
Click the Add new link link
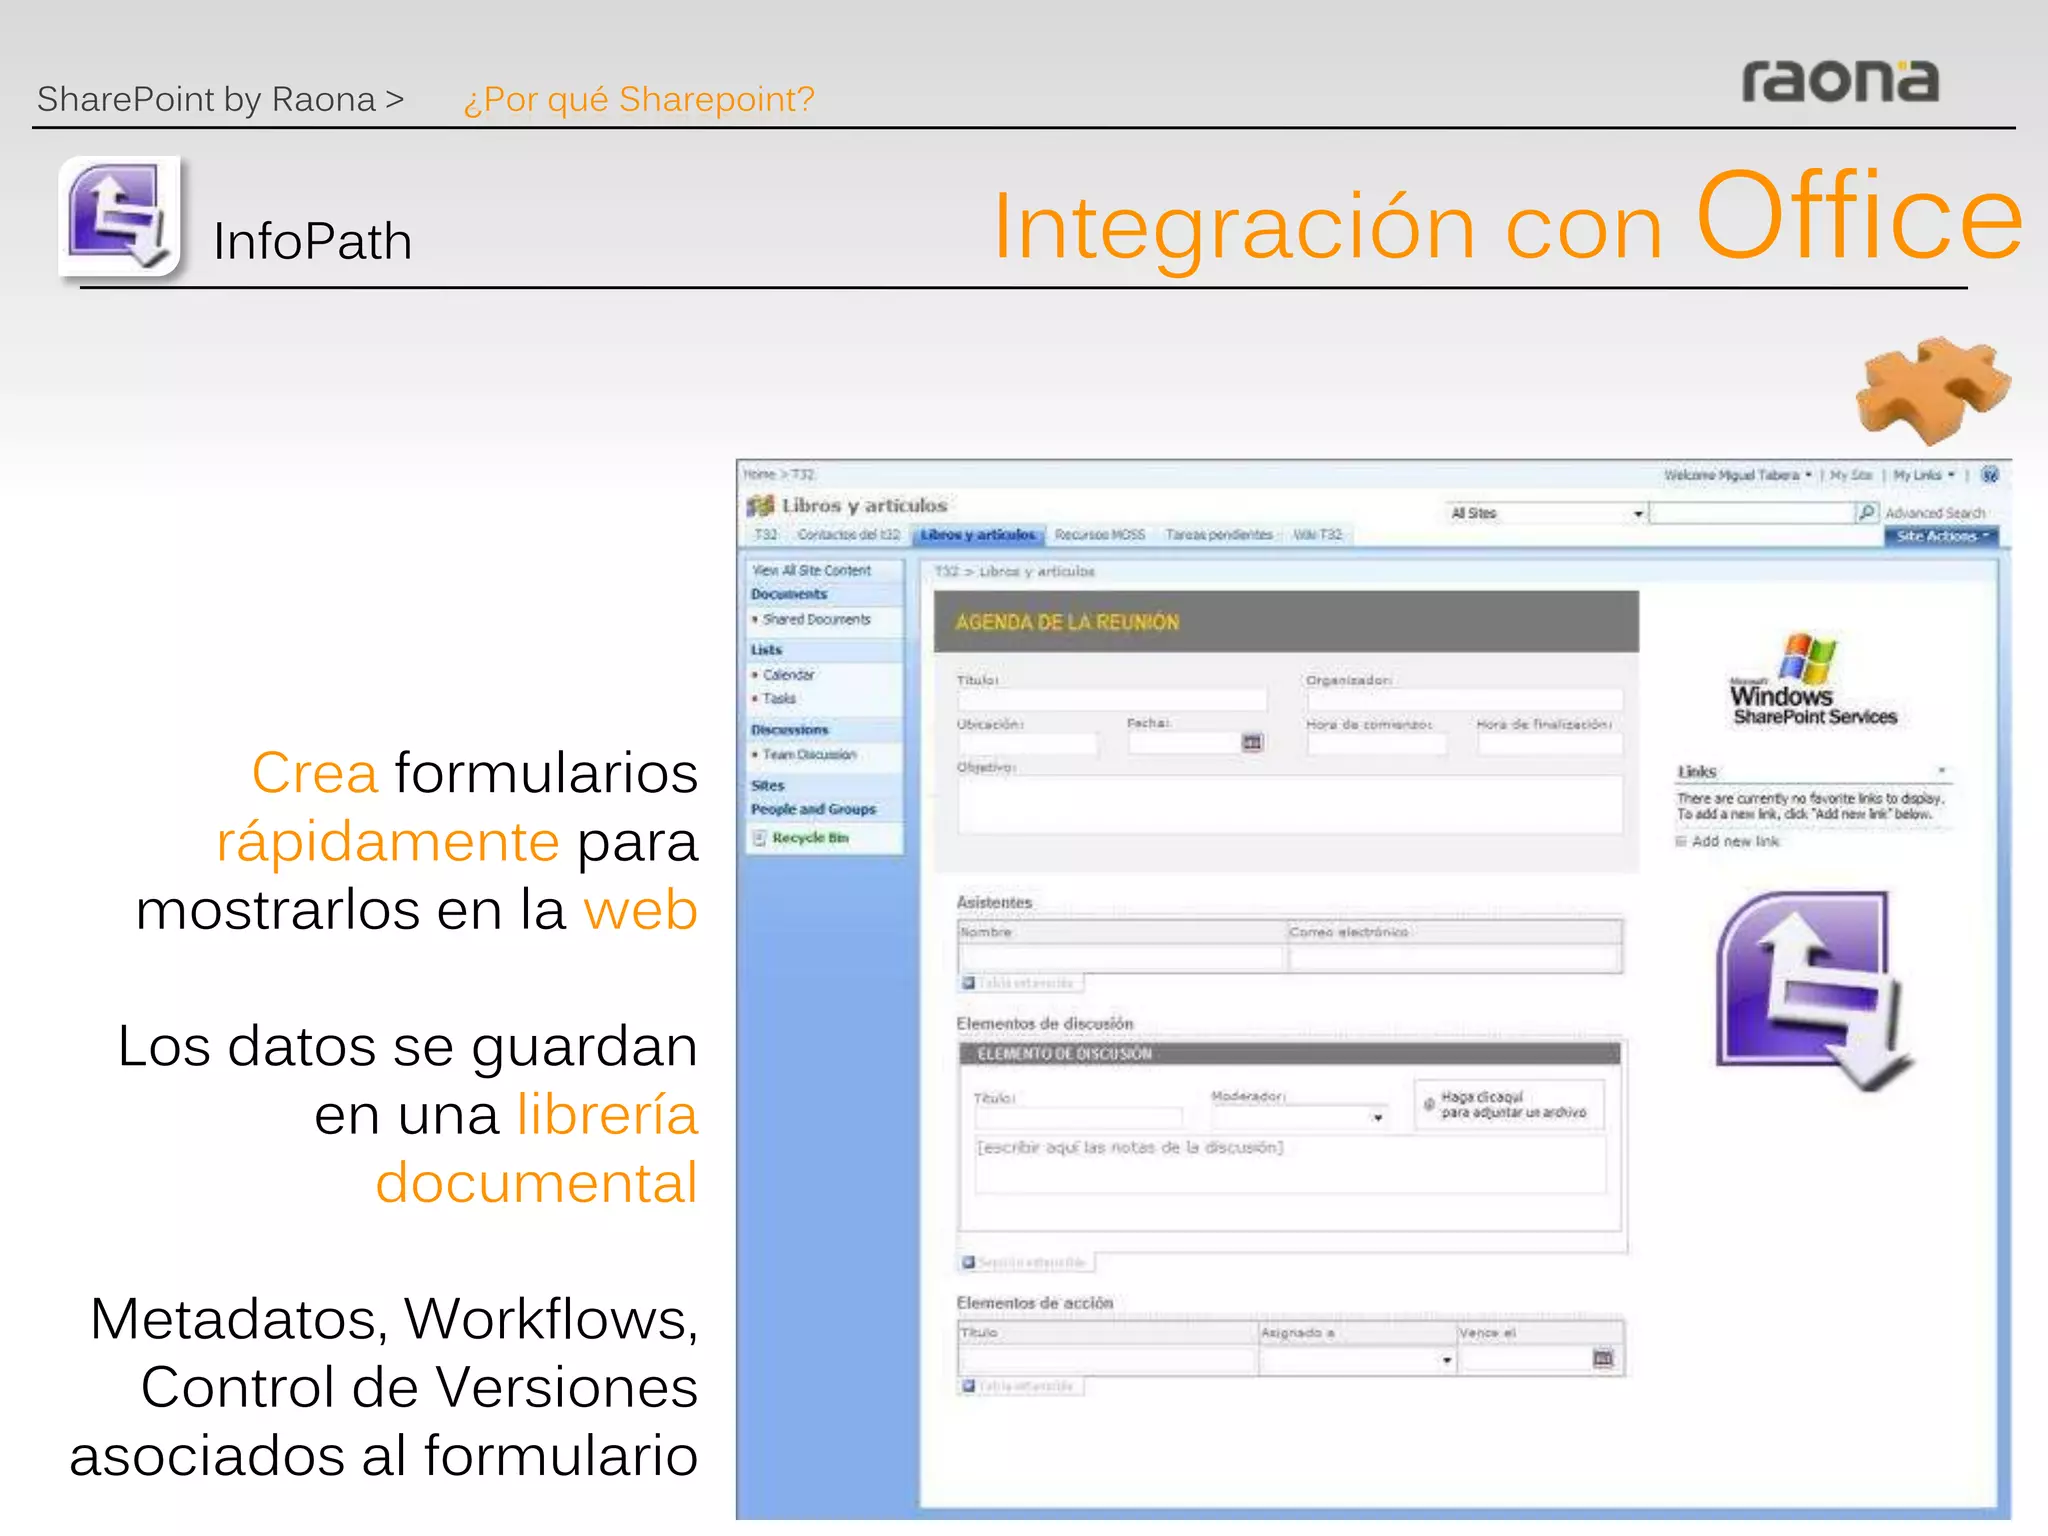click(x=1736, y=842)
